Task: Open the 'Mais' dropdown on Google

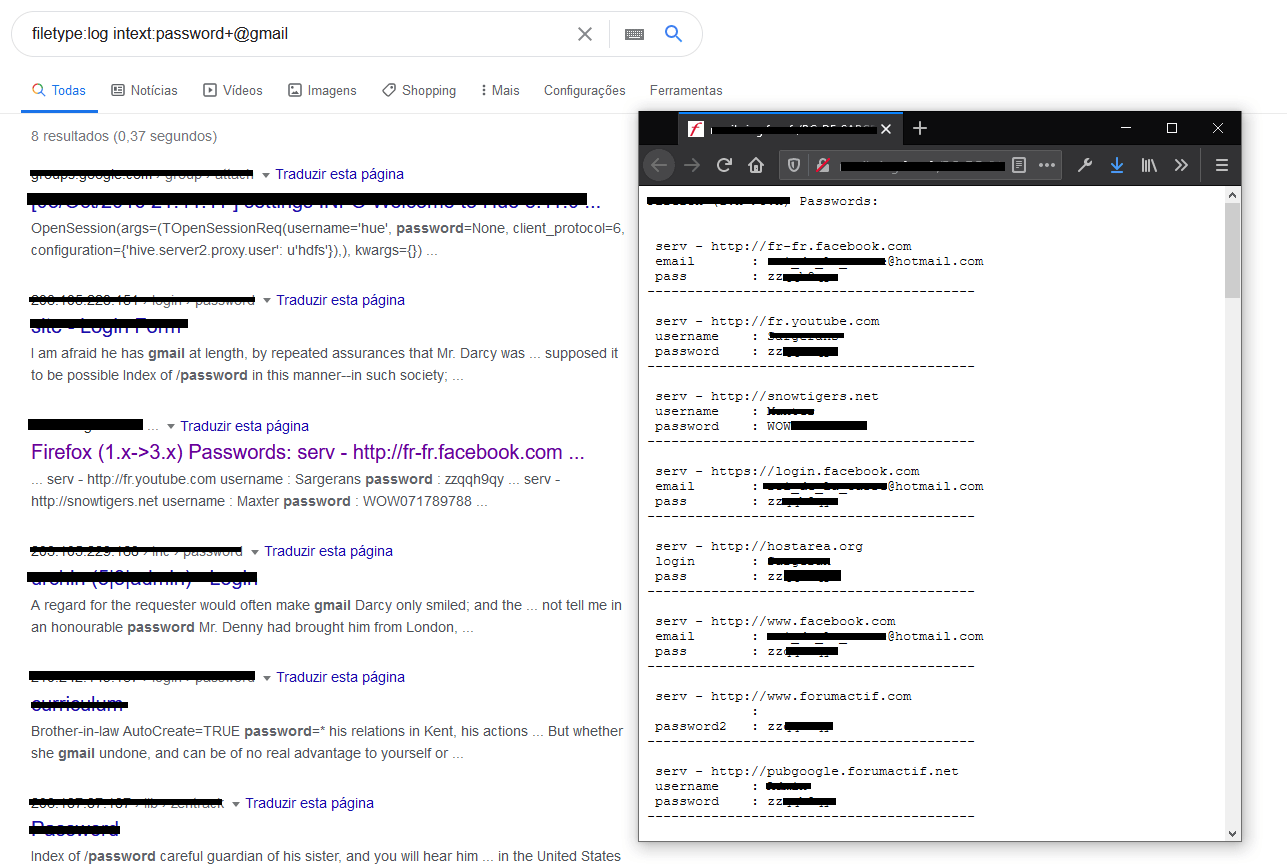Action: (499, 90)
